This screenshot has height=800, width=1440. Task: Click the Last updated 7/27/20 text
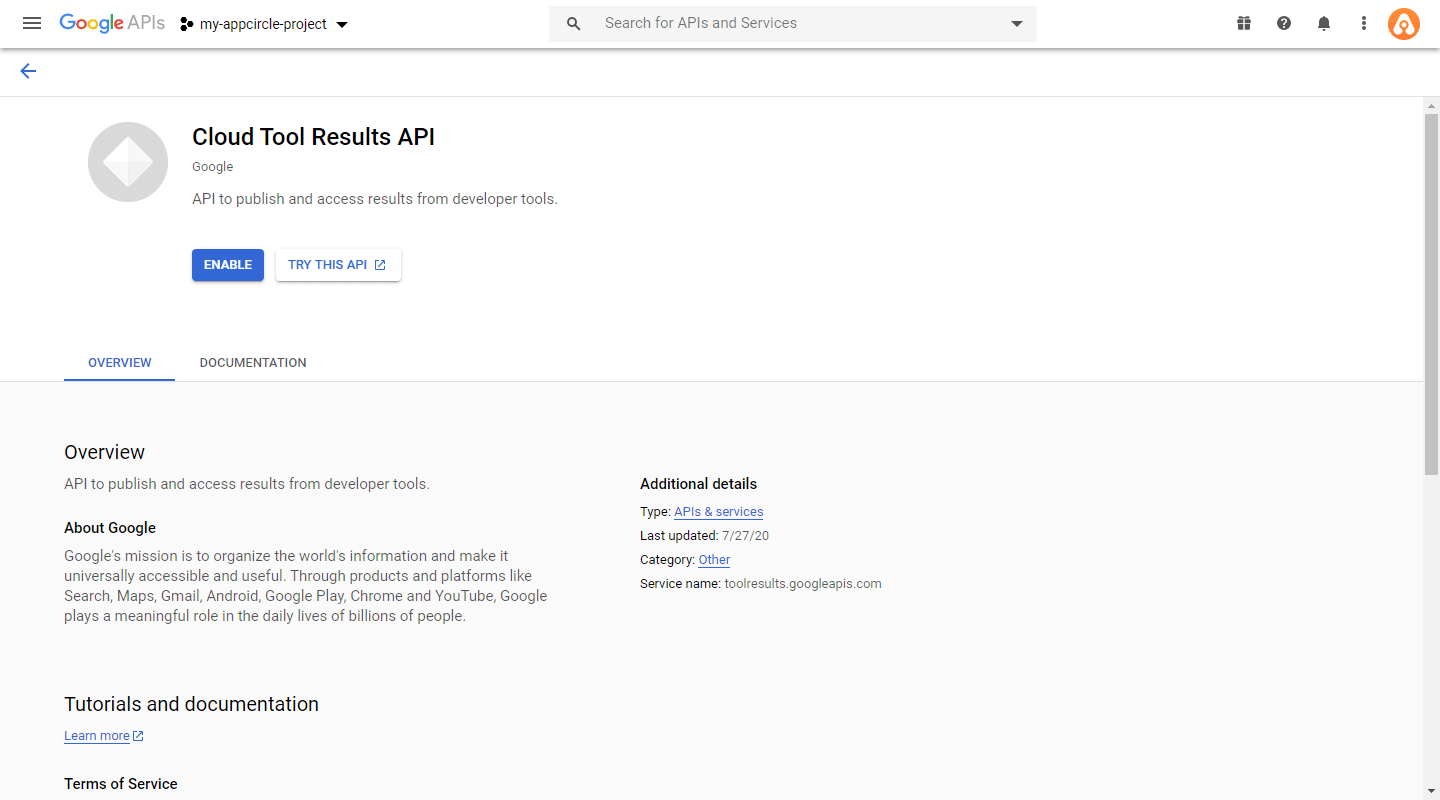[704, 536]
